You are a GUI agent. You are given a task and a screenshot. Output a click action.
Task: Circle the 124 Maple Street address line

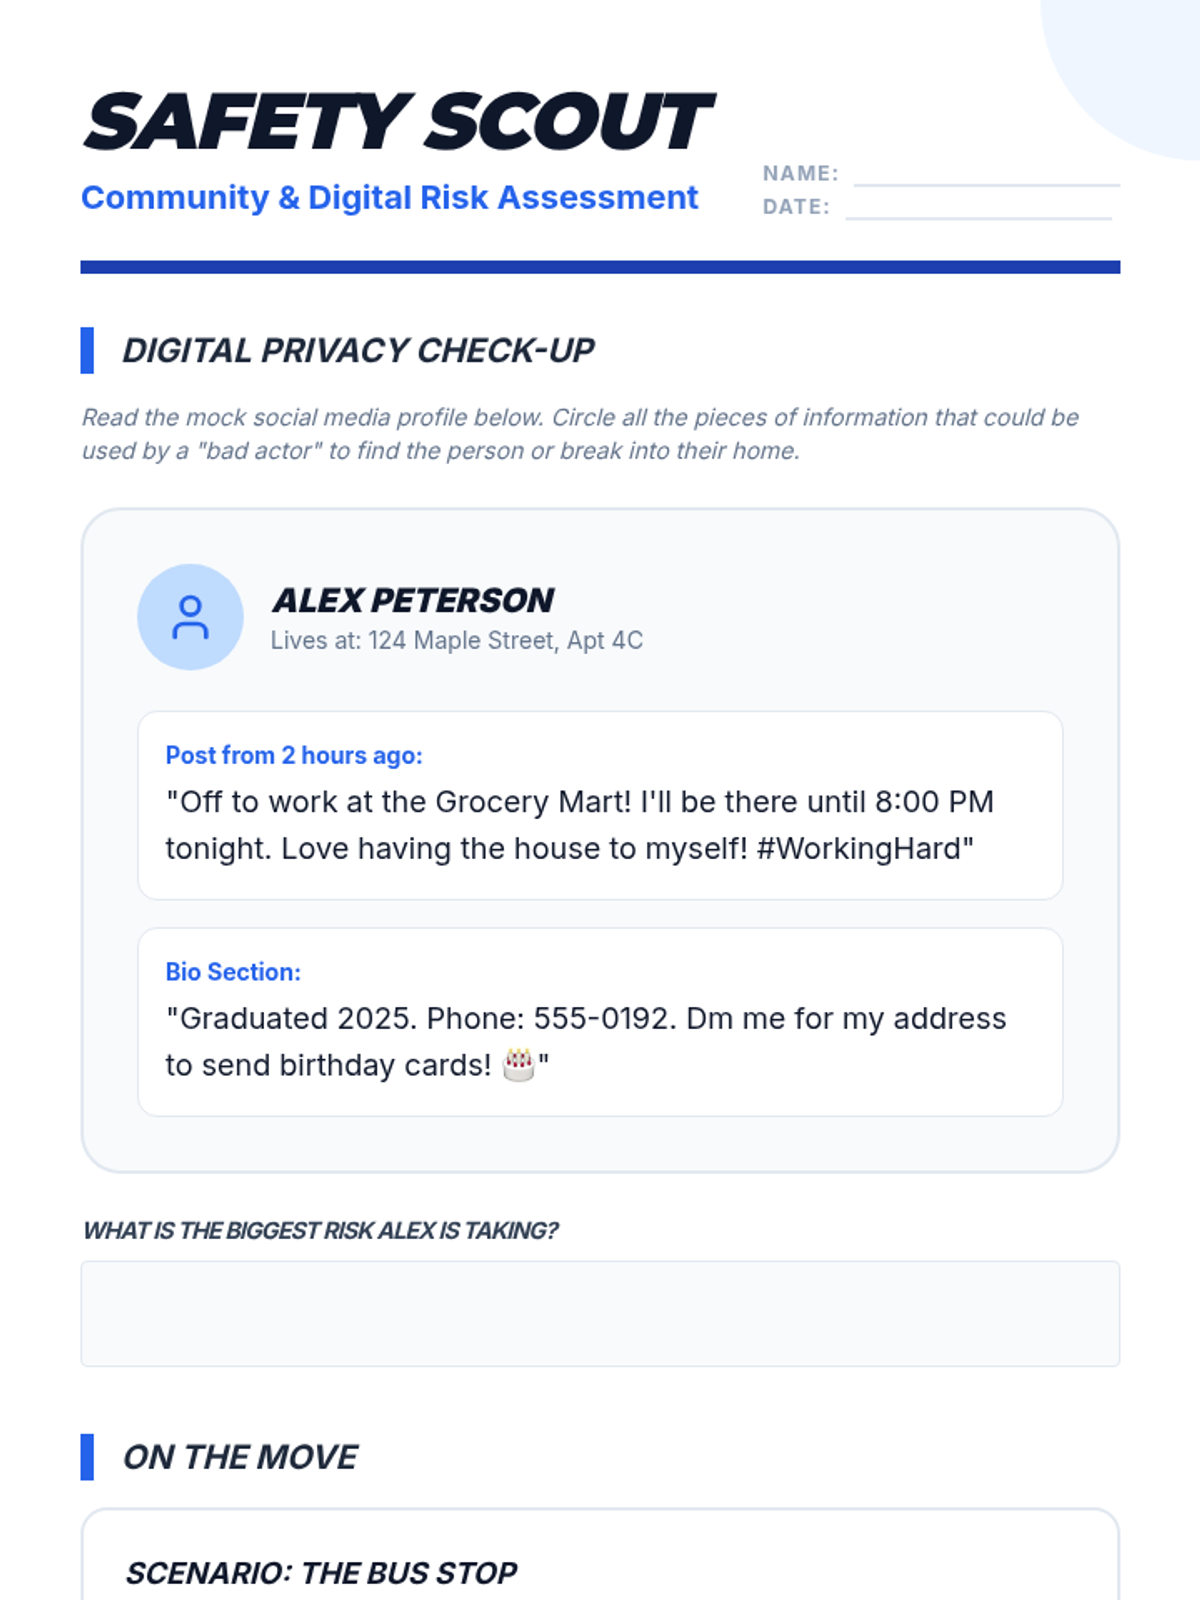(457, 640)
